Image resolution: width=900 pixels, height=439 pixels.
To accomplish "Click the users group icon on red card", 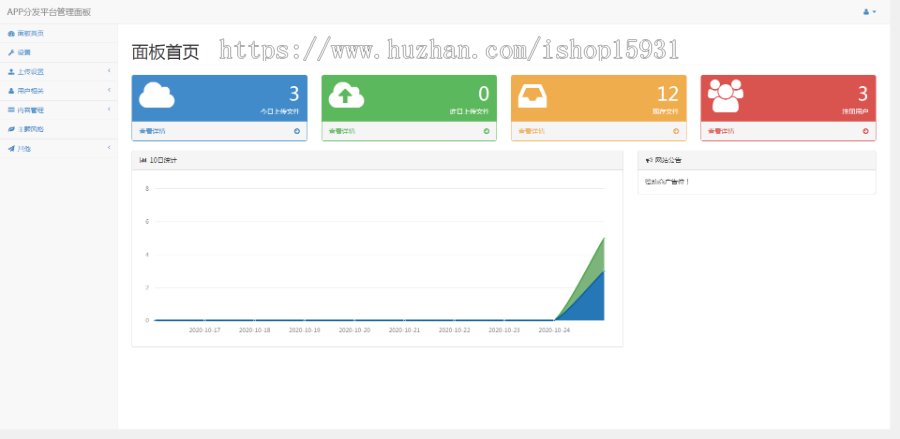I will click(x=726, y=95).
